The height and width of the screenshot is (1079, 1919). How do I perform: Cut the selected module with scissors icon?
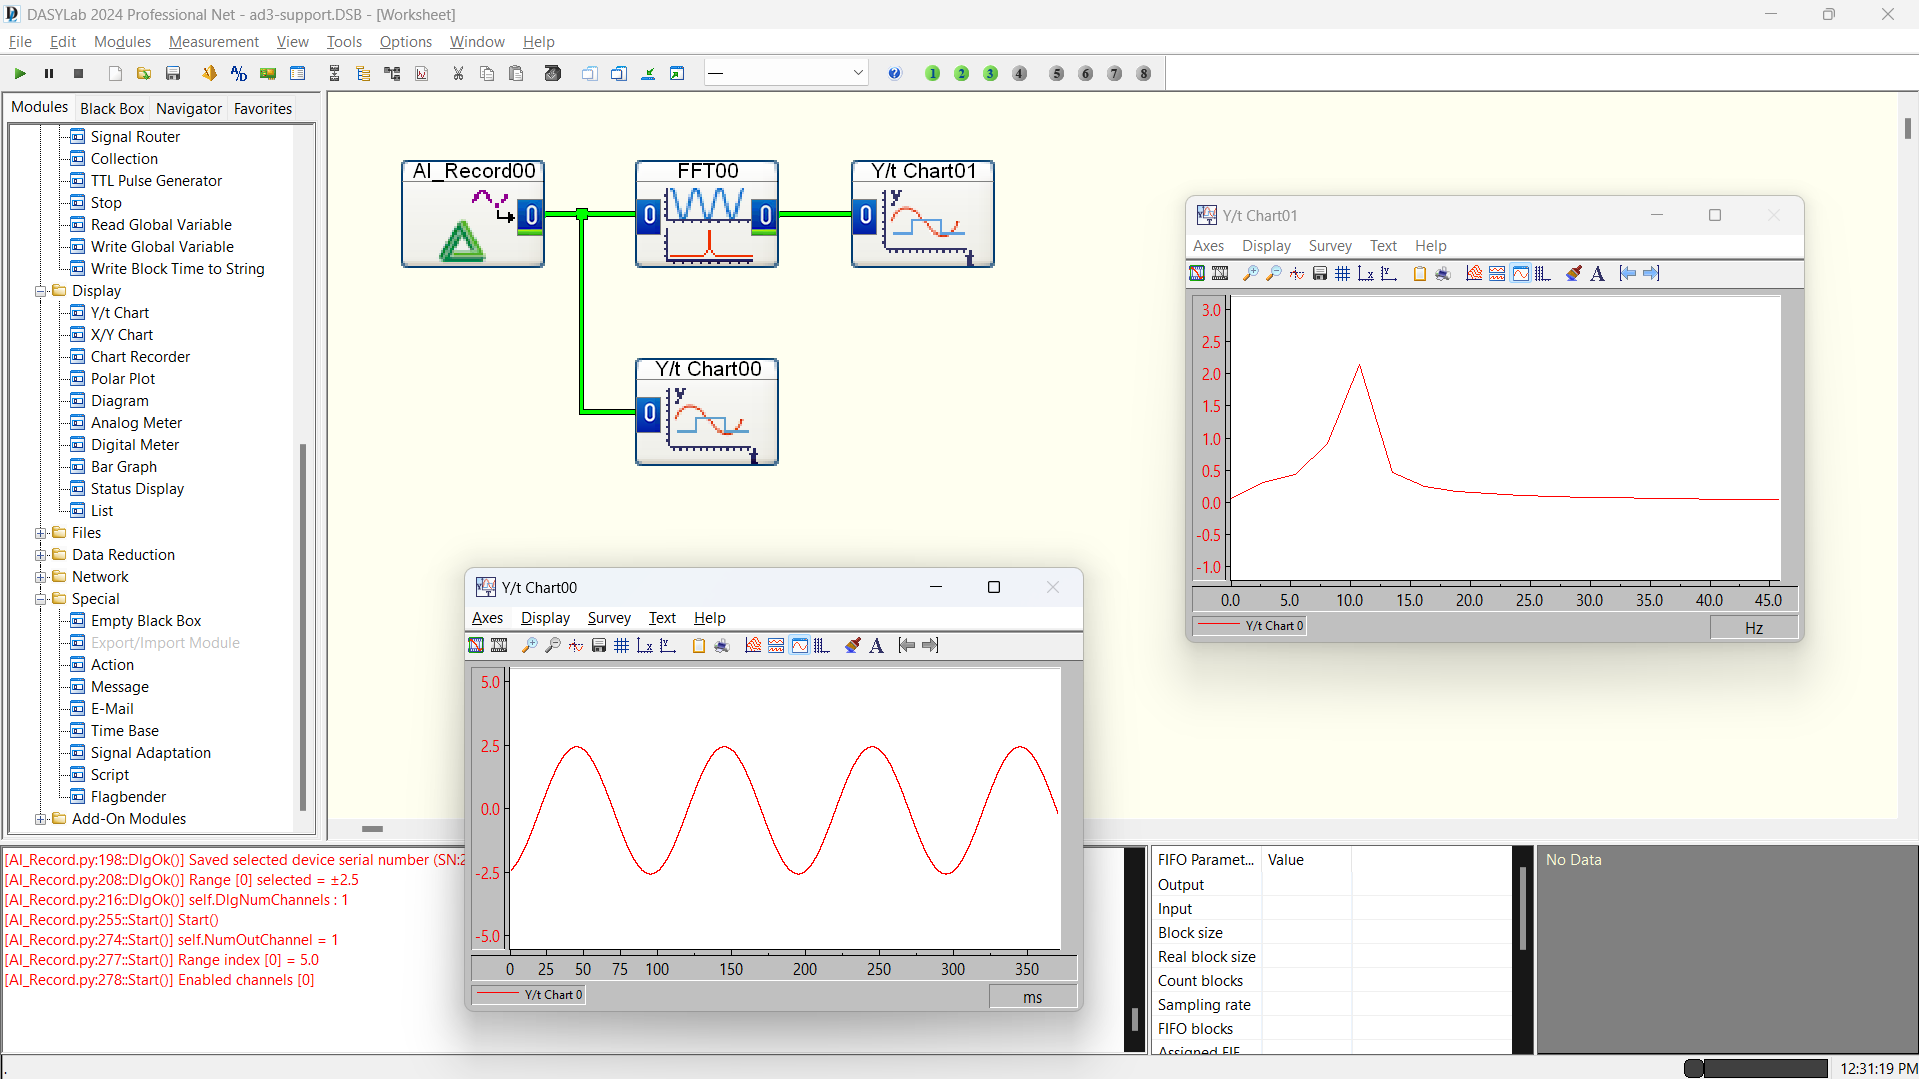coord(458,73)
